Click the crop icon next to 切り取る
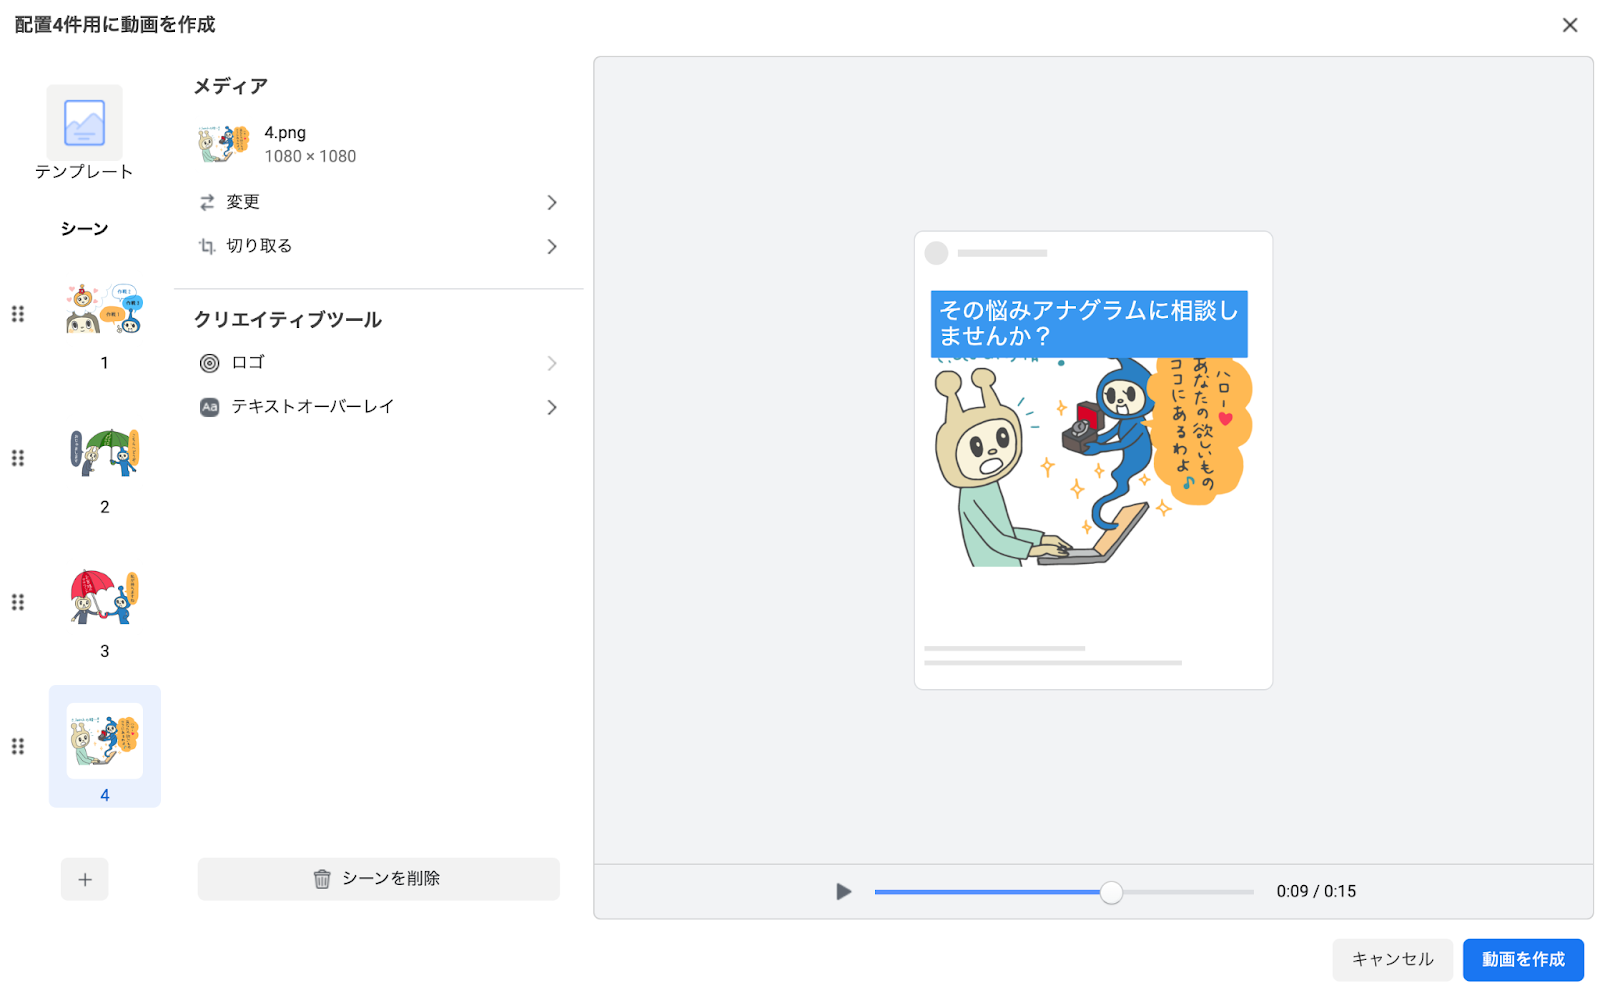The image size is (1600, 985). (207, 247)
